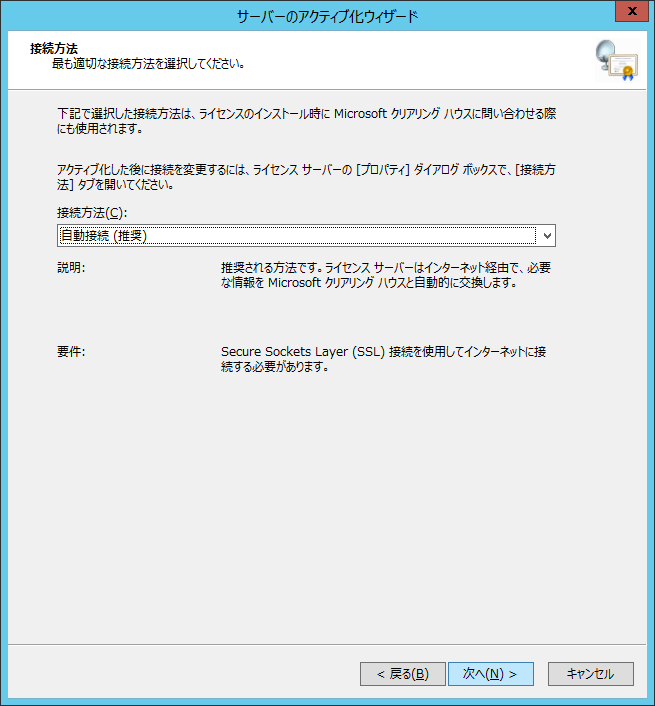This screenshot has width=655, height=706.
Task: Click the wizard certificate icon in header
Action: [615, 60]
